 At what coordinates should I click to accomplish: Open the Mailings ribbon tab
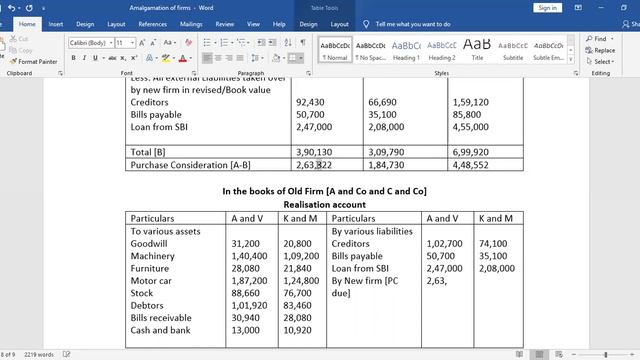coord(191,24)
